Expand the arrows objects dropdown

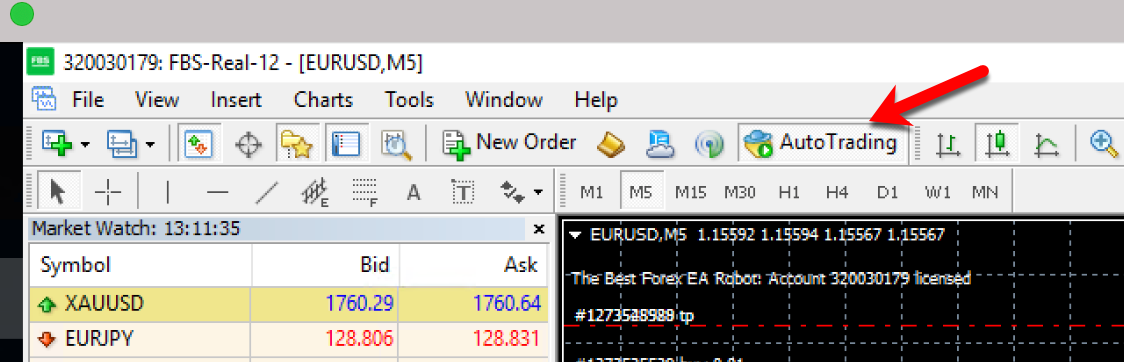pos(538,192)
